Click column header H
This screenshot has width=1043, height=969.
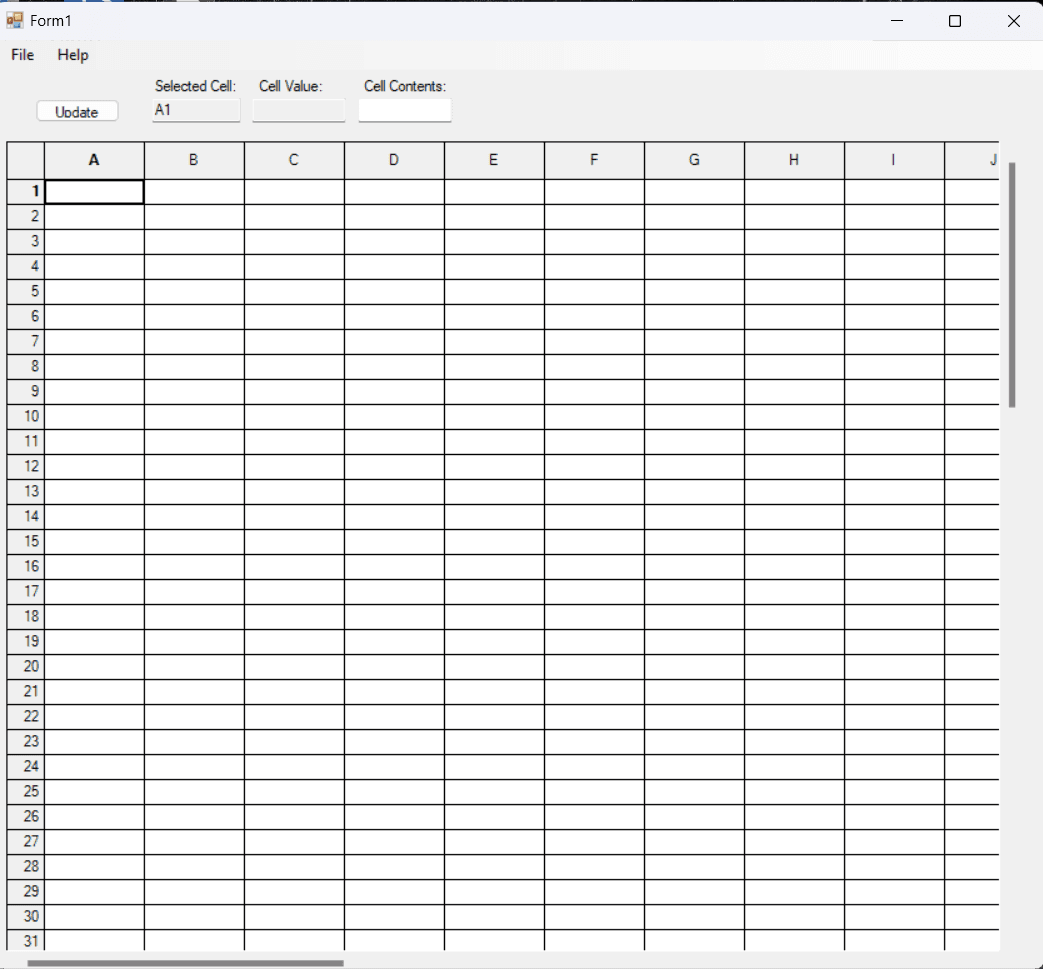coord(794,160)
